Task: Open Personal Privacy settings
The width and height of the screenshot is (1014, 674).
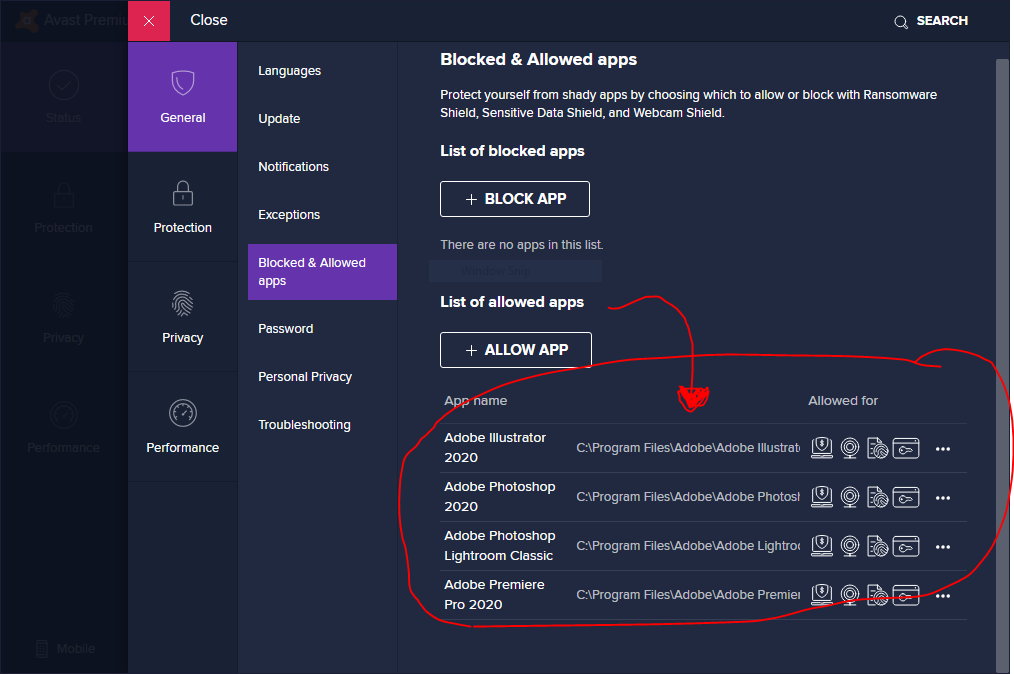Action: point(305,376)
